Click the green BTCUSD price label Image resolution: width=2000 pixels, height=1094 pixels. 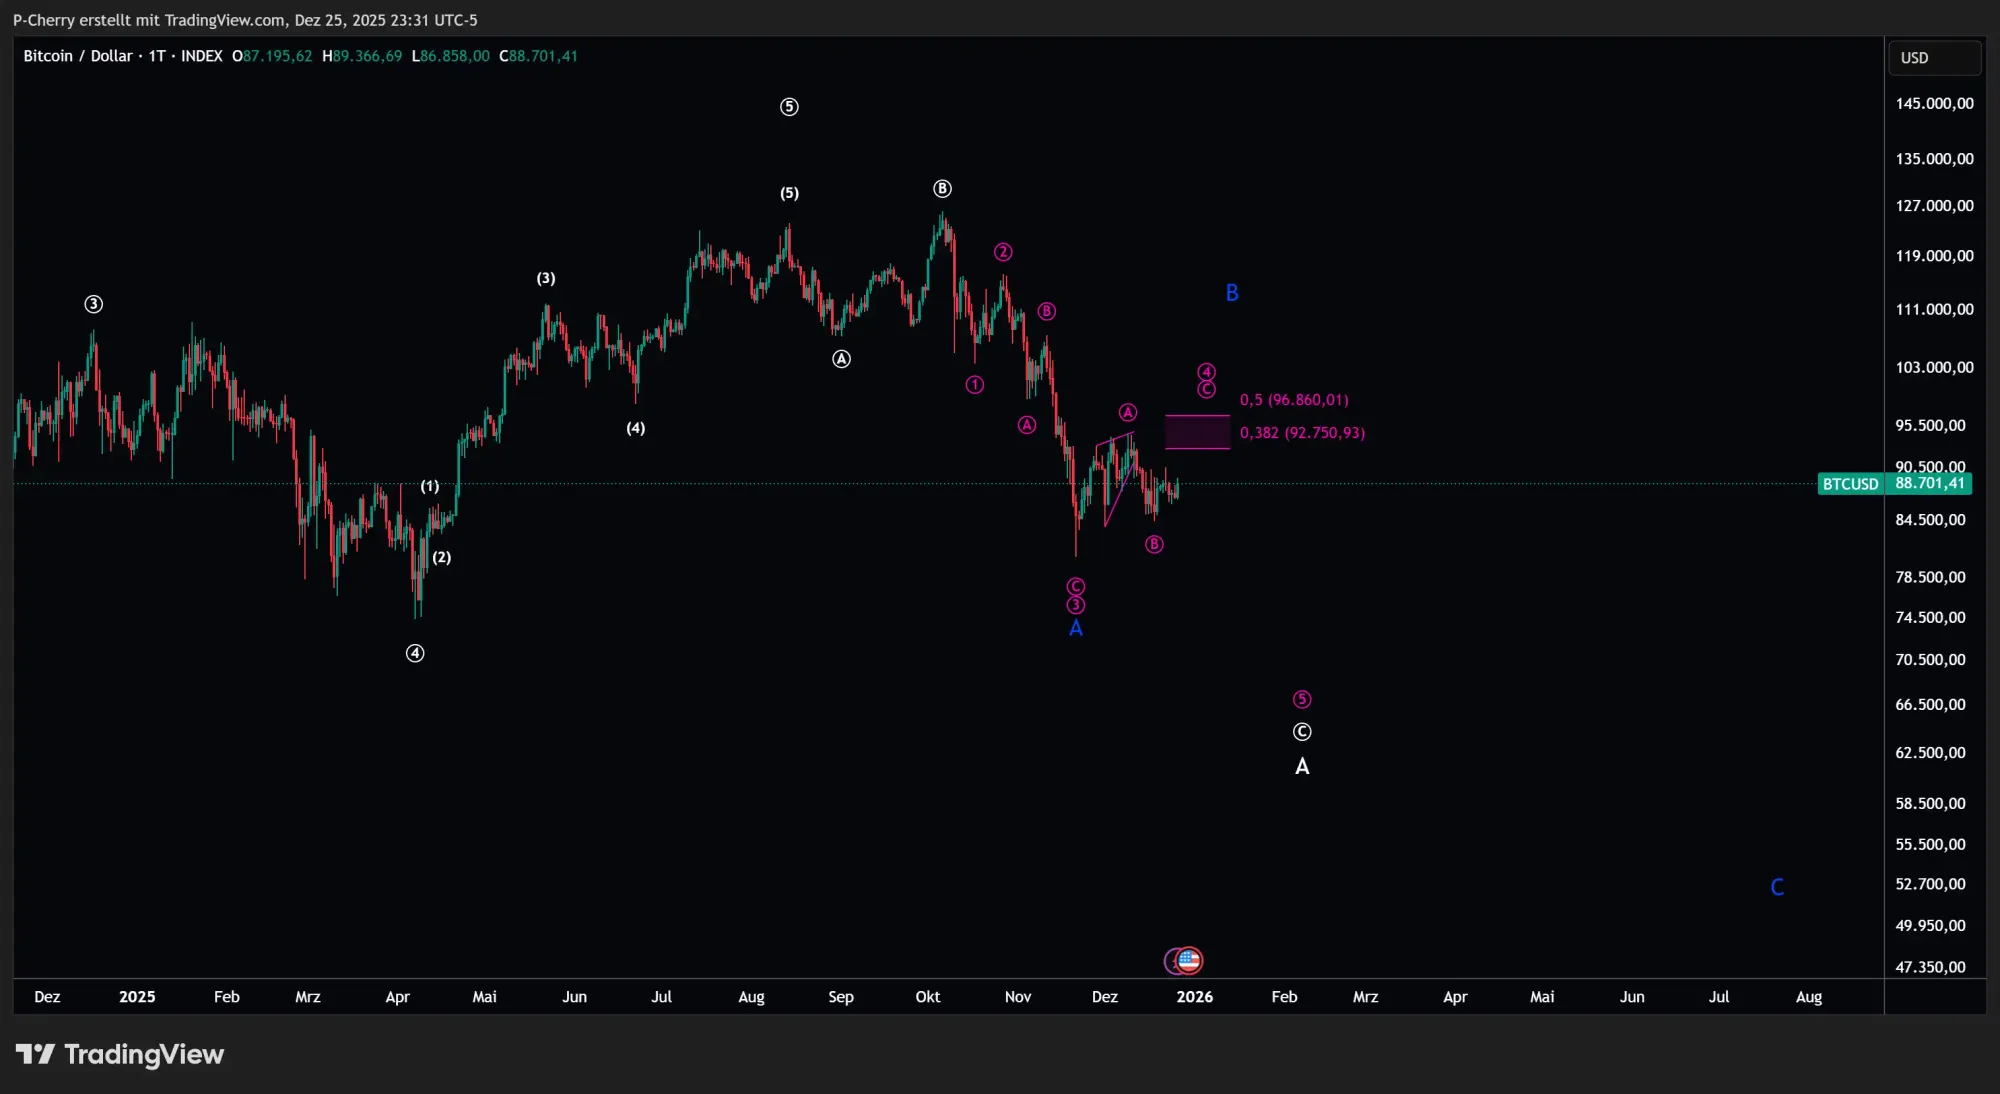click(1893, 483)
